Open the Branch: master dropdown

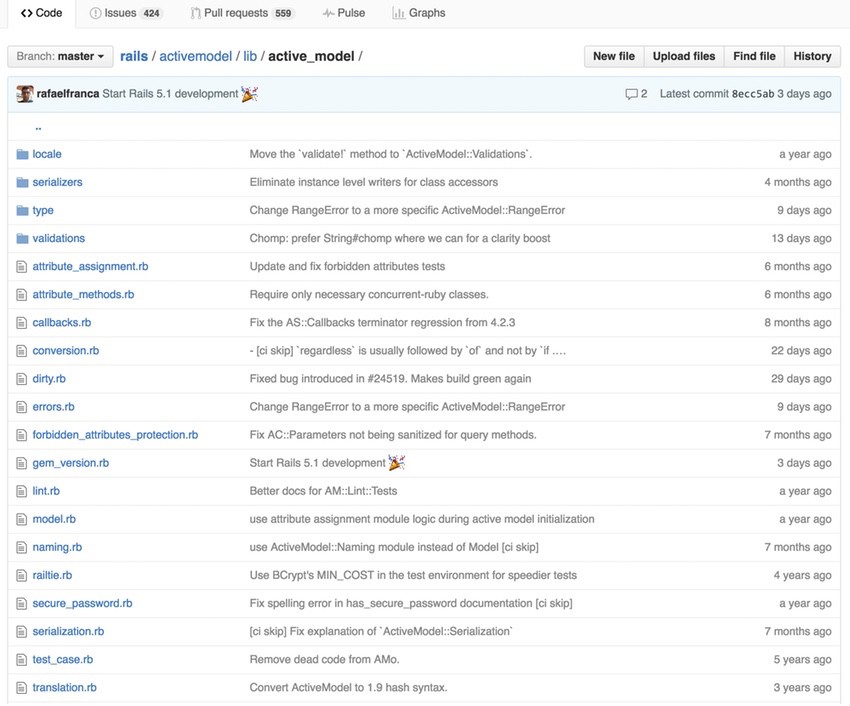[x=60, y=56]
